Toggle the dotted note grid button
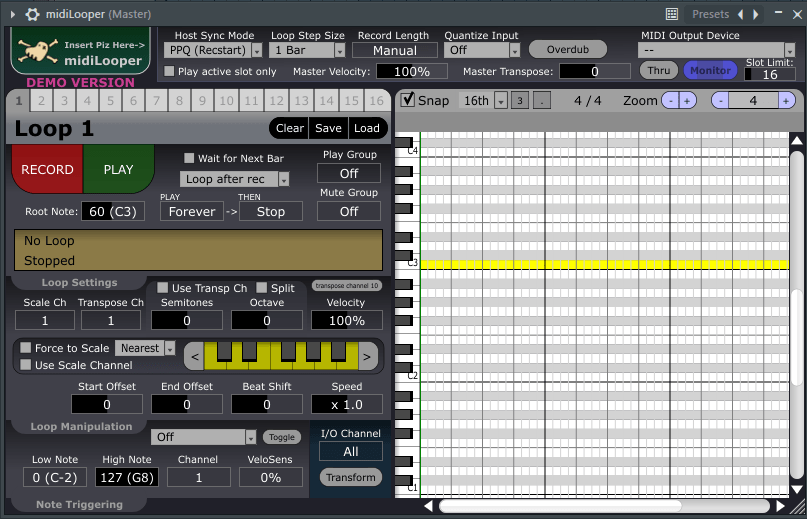 pyautogui.click(x=541, y=100)
